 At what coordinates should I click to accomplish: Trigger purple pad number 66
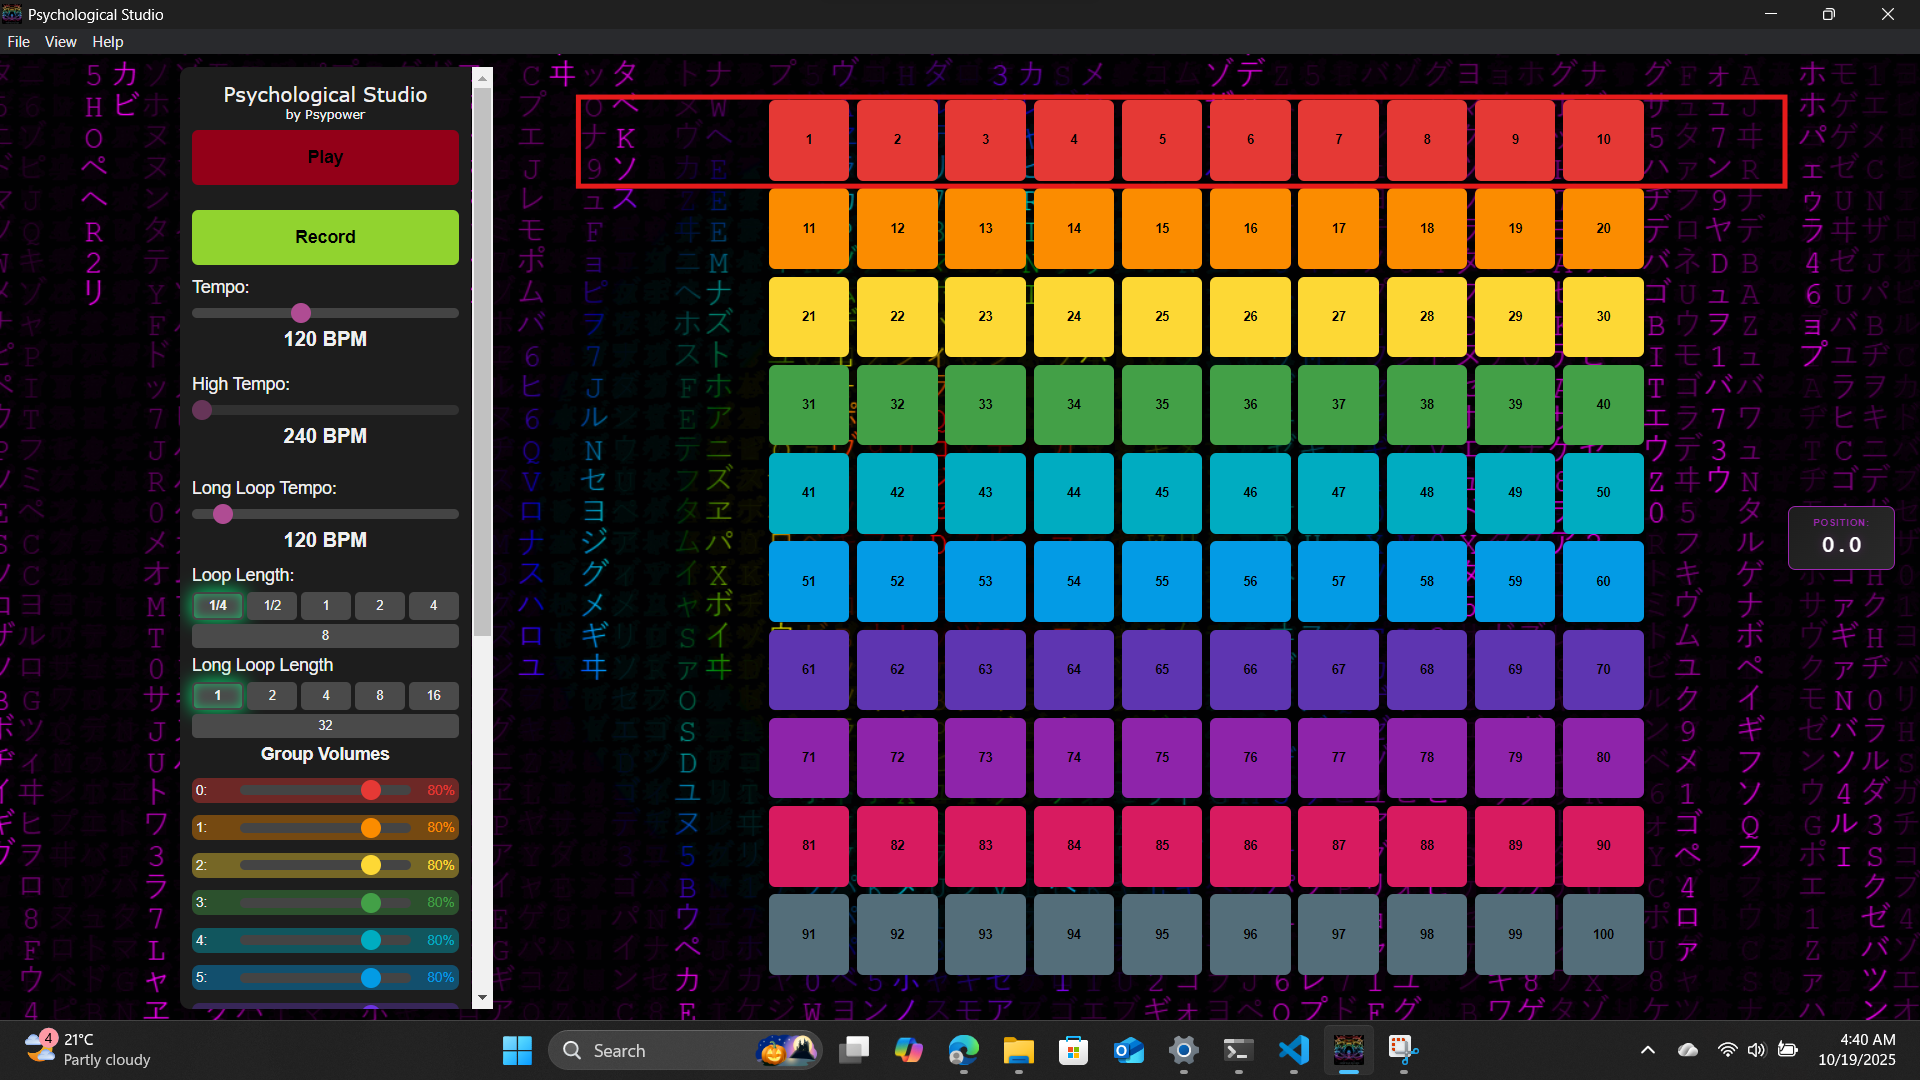click(1250, 669)
